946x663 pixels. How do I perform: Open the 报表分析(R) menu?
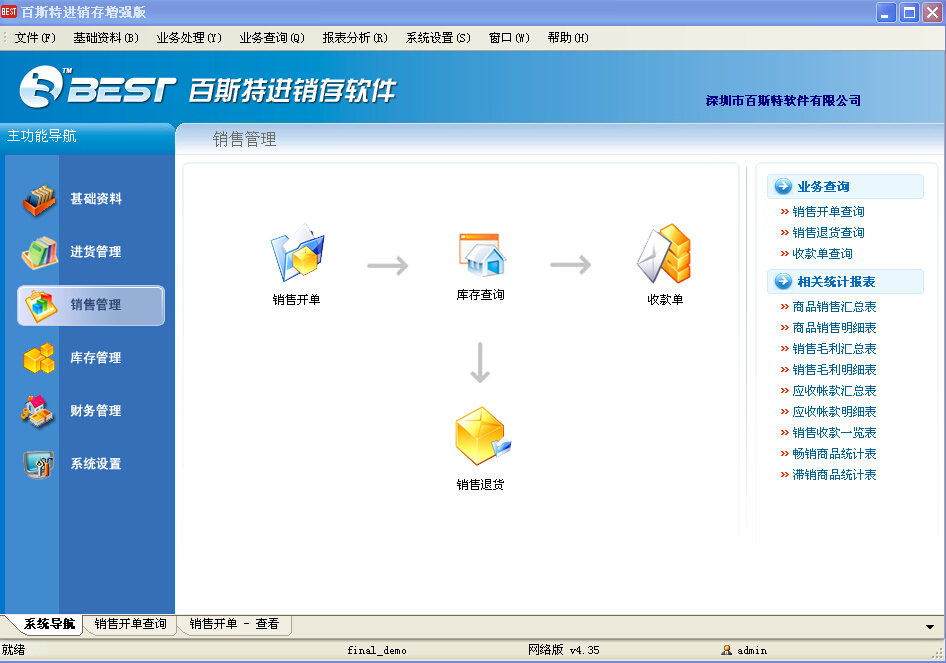click(x=355, y=38)
